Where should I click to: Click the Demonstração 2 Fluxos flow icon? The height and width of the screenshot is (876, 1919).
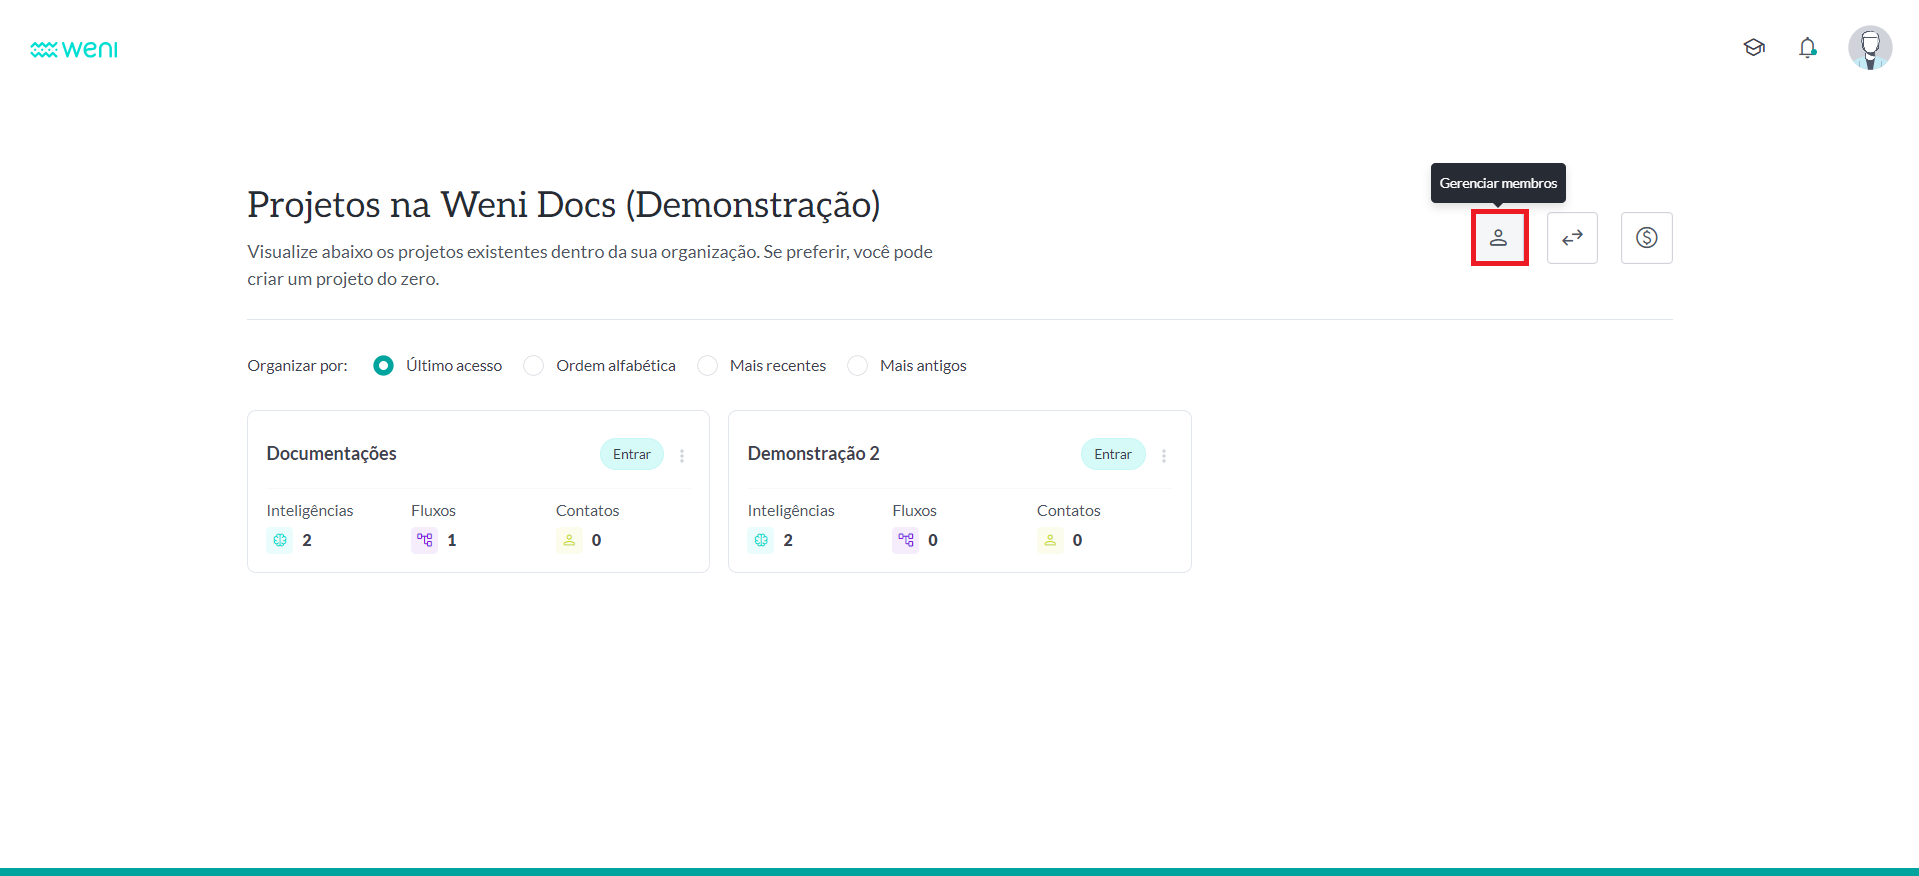click(x=906, y=540)
